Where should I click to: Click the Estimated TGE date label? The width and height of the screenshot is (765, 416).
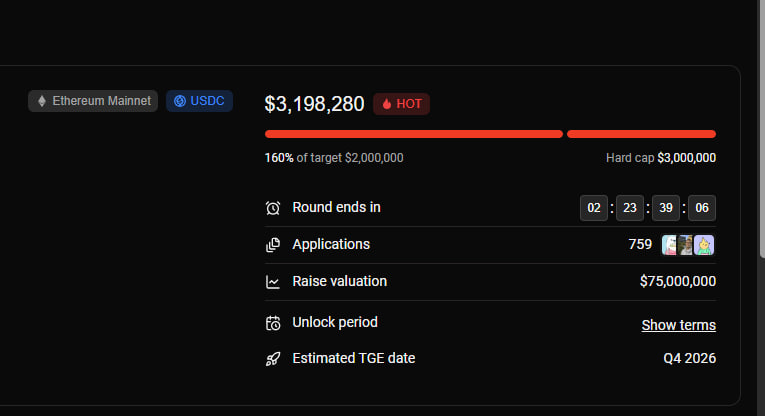[354, 358]
